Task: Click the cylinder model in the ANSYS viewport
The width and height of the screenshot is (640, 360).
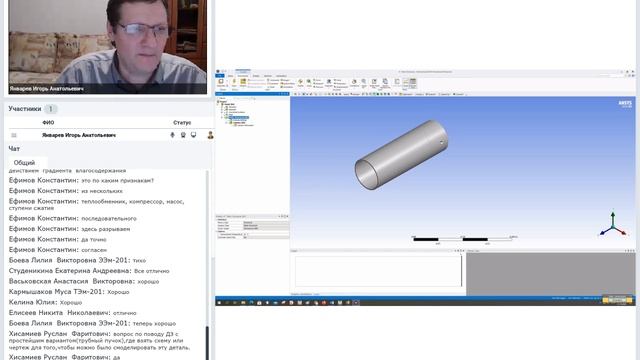Action: coord(402,155)
